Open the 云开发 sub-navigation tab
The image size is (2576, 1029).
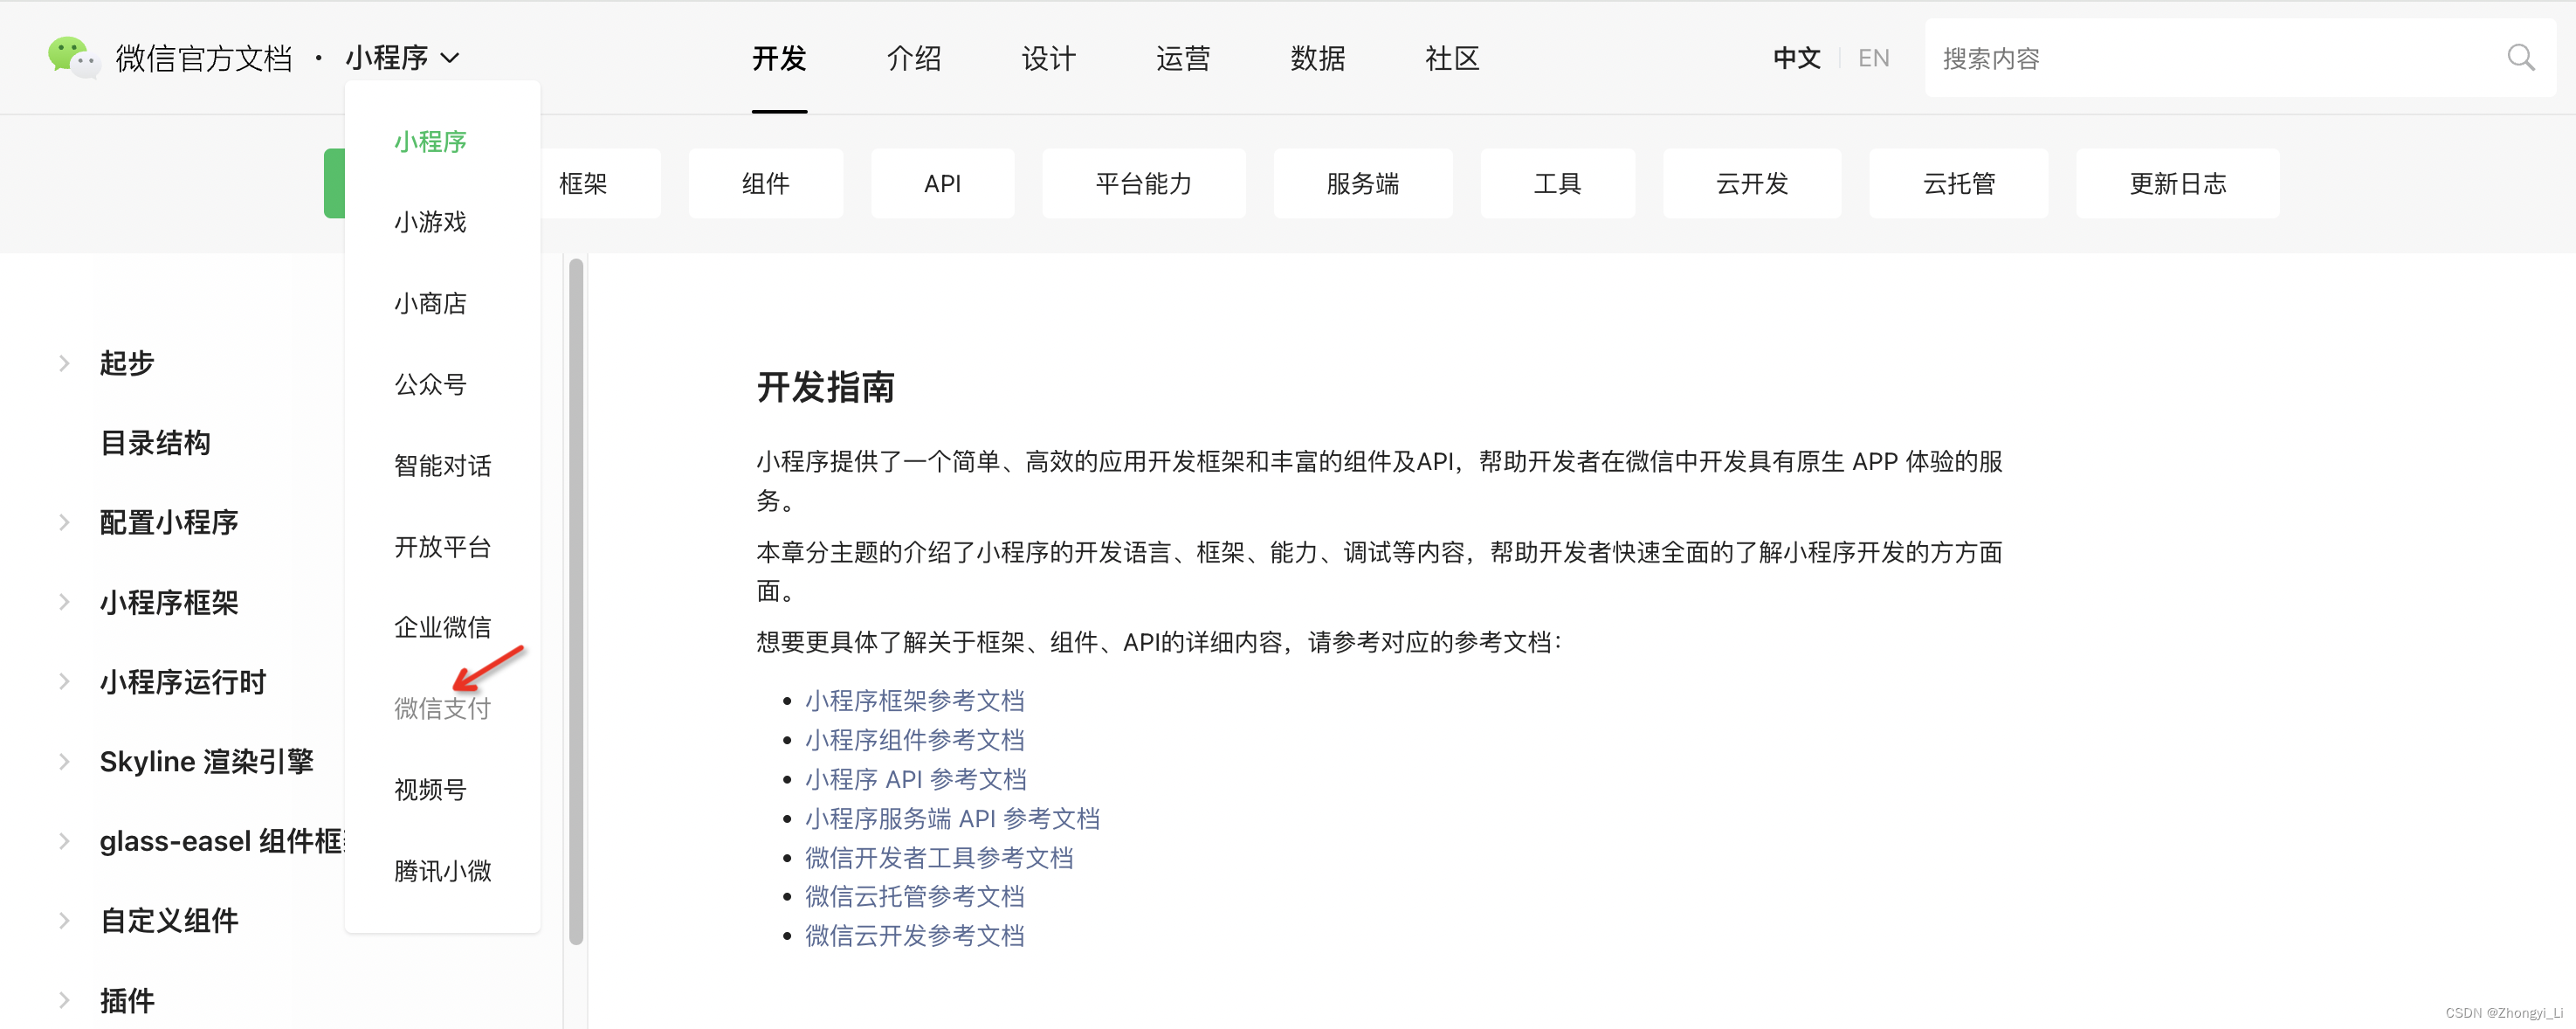[1751, 184]
